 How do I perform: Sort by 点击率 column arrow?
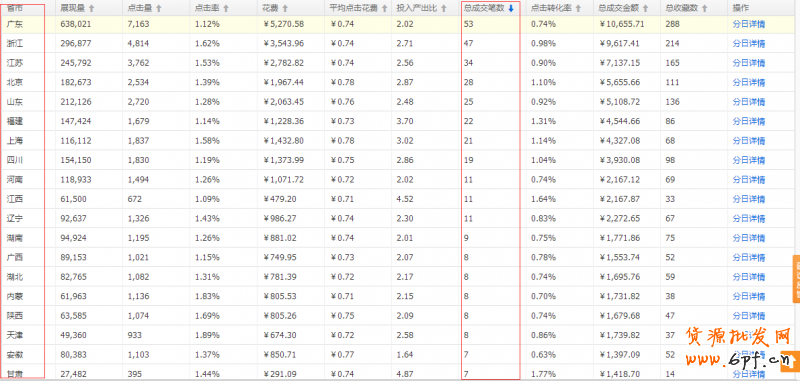(226, 9)
